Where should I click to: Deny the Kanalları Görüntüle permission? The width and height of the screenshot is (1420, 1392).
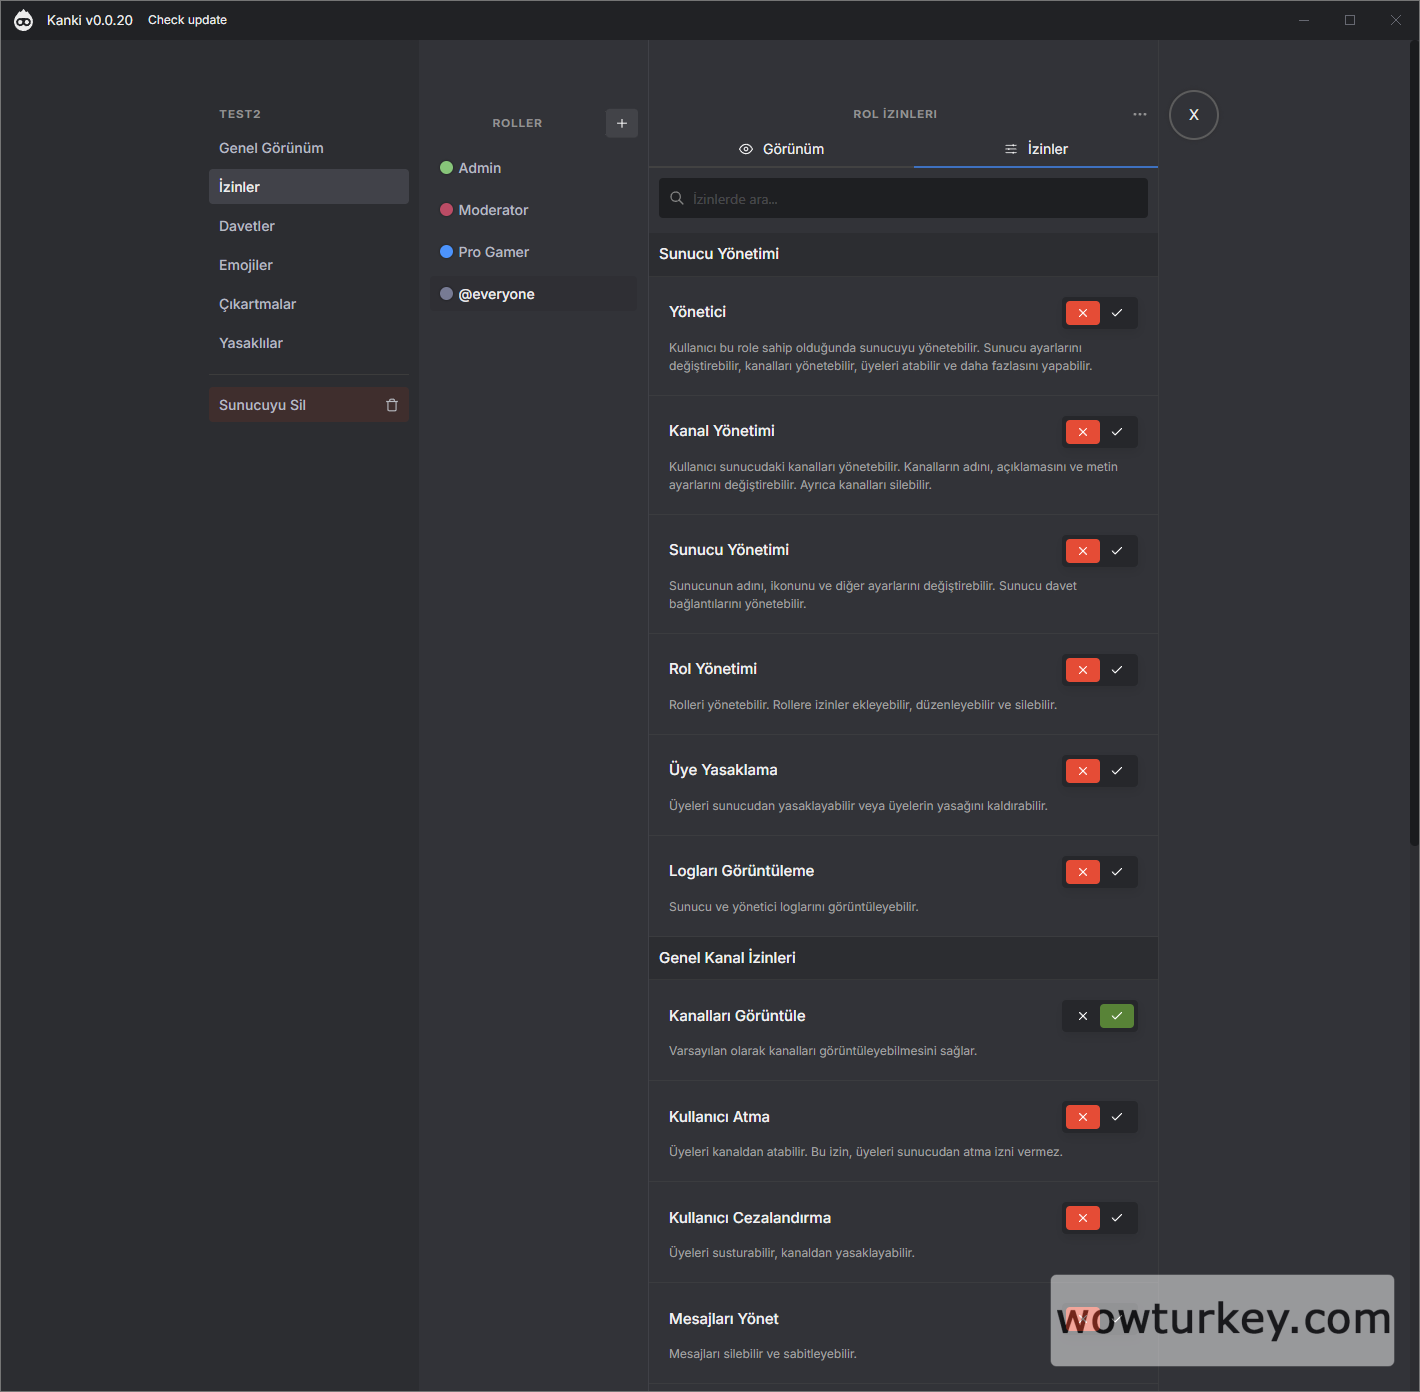click(1082, 1016)
